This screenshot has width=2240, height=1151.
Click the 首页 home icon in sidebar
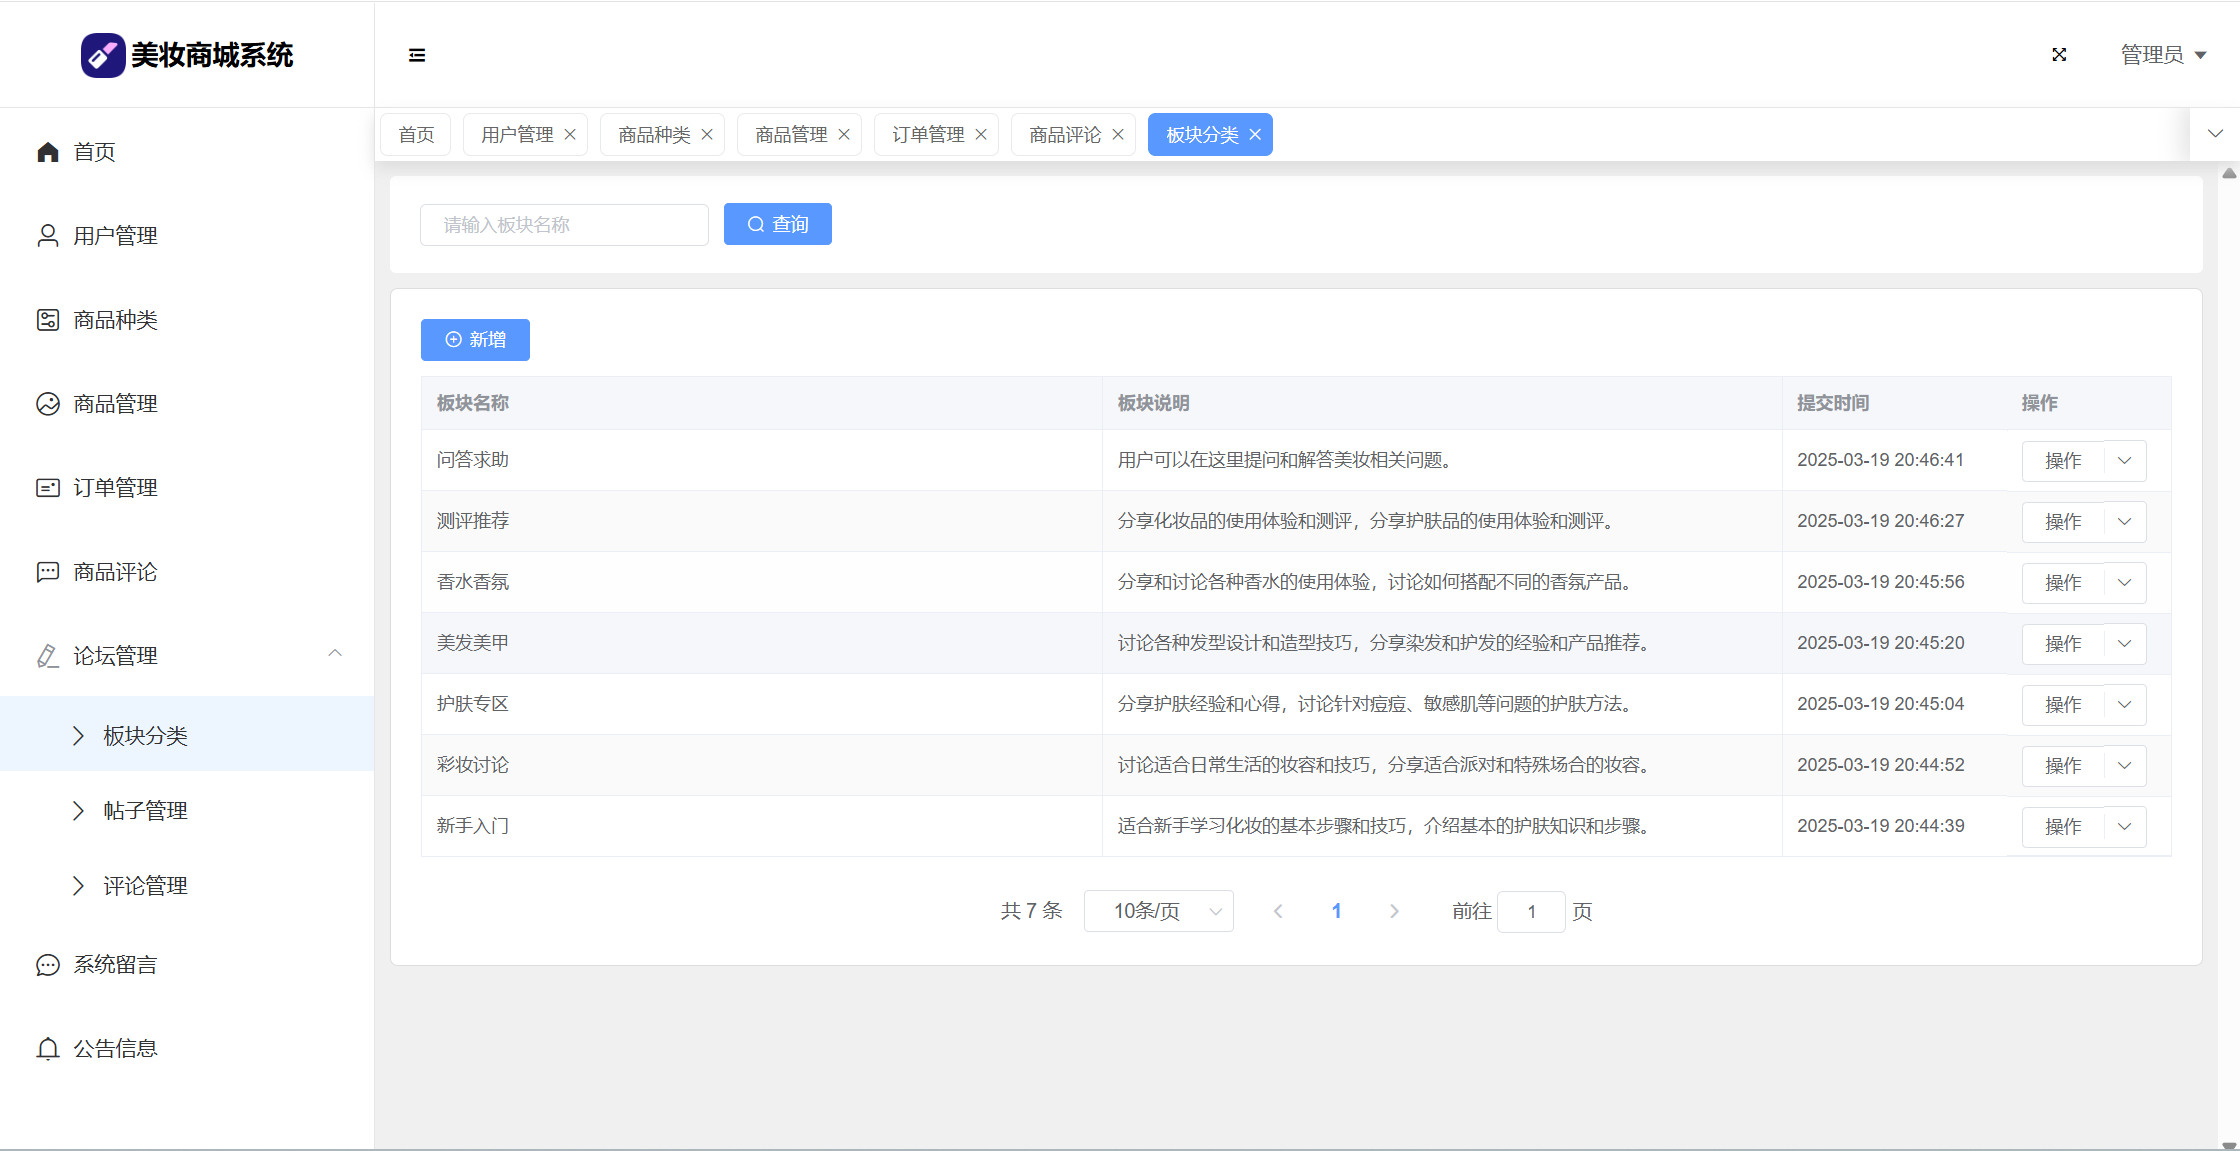tap(48, 152)
